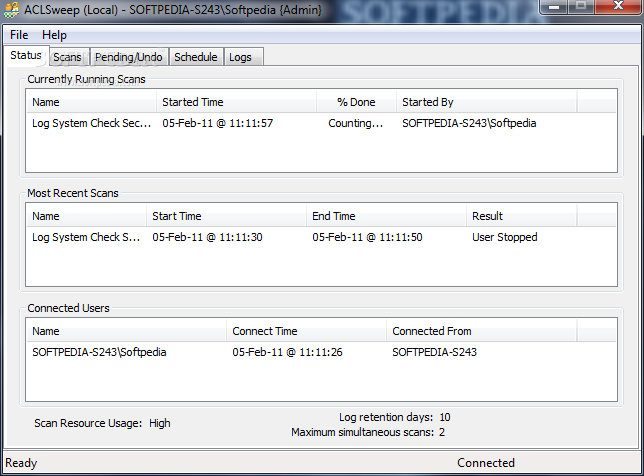The image size is (644, 476).
Task: Select connected user SOFTPEDIA-S243\Softpedia
Action: click(x=99, y=352)
